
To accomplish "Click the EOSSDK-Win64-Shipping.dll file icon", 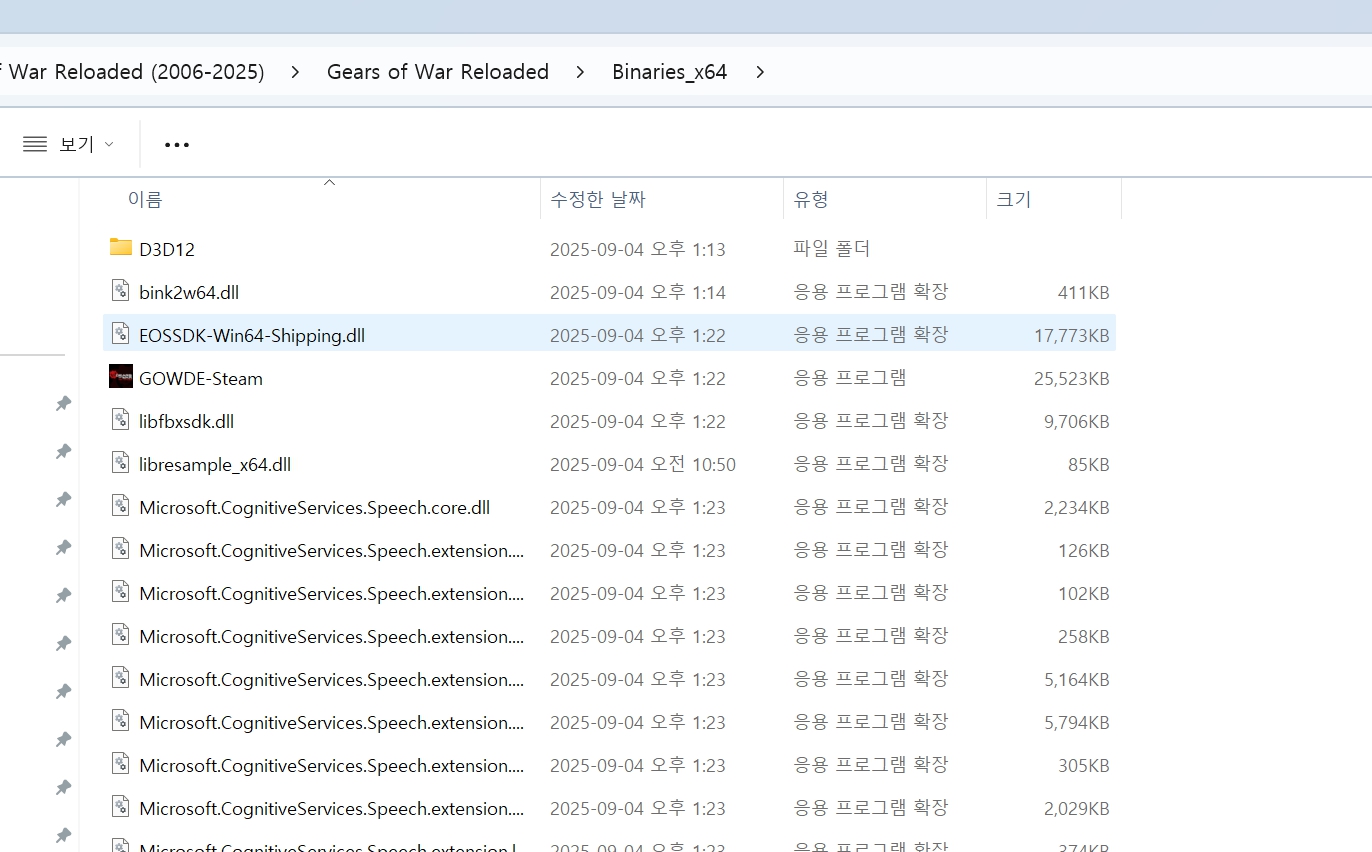I will 121,334.
